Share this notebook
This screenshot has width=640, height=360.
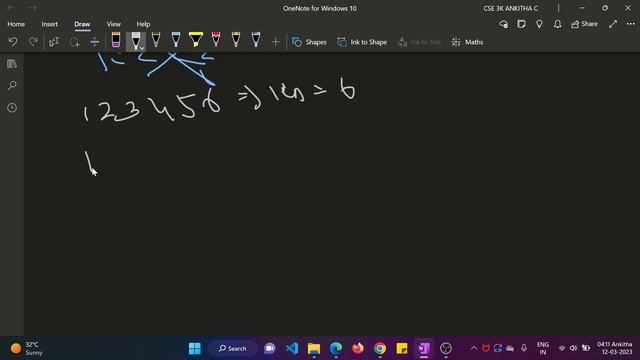pyautogui.click(x=584, y=24)
